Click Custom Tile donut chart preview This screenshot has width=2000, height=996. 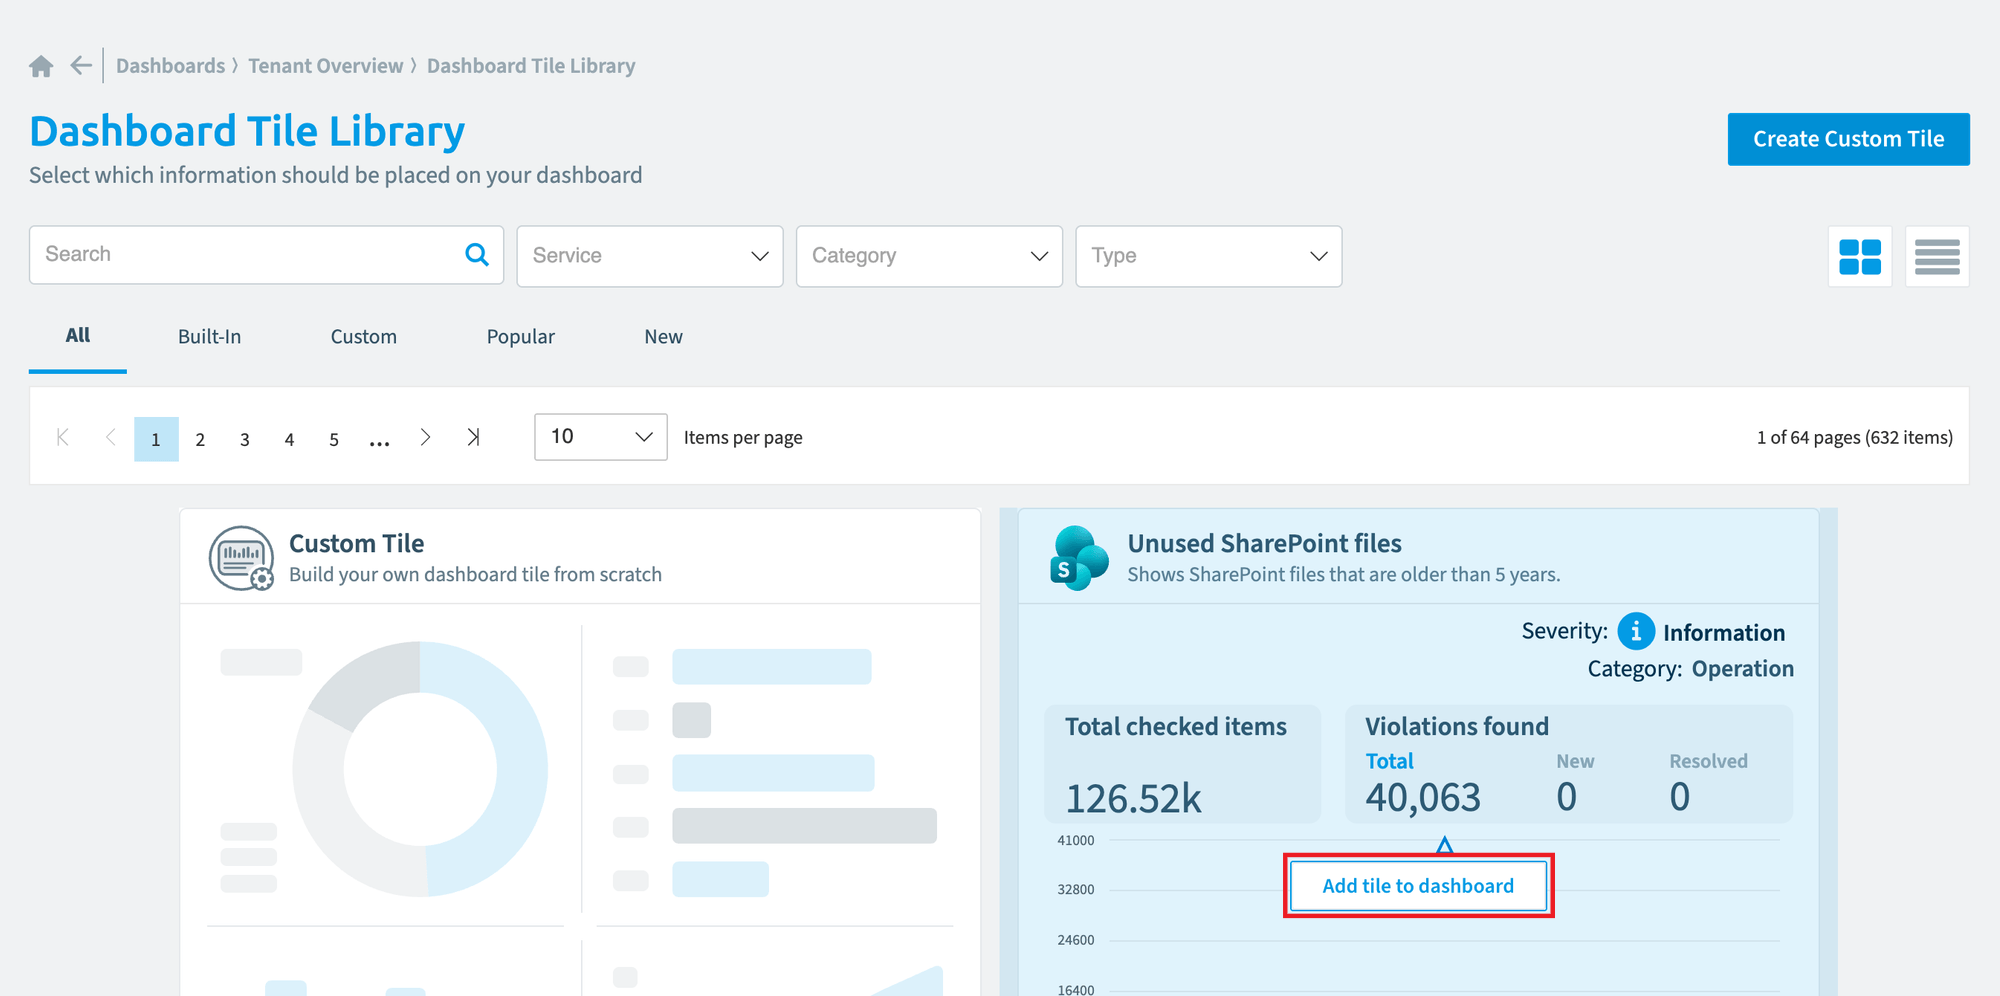click(x=420, y=769)
